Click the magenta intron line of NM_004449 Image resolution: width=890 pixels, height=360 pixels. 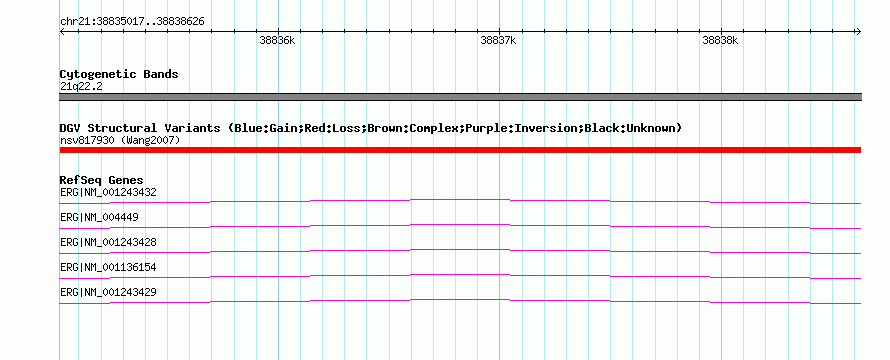coord(460,225)
